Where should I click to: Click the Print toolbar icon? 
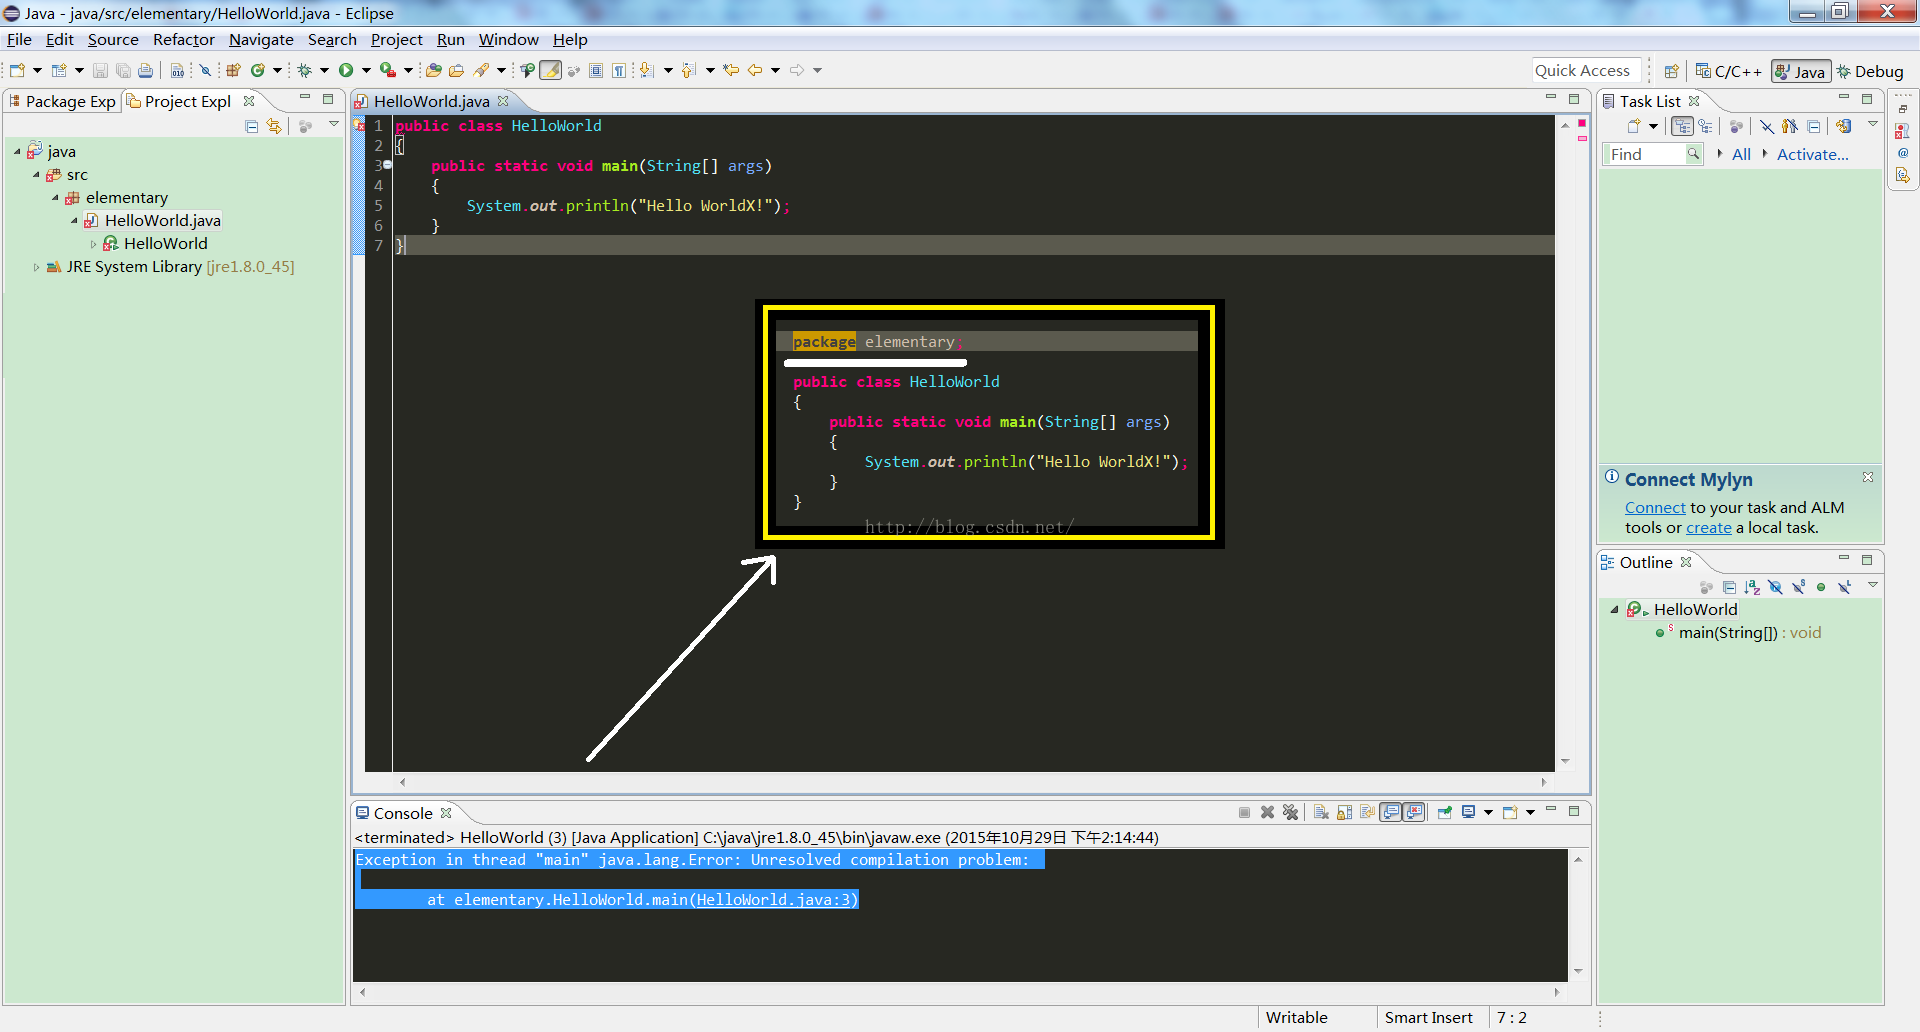coord(145,70)
